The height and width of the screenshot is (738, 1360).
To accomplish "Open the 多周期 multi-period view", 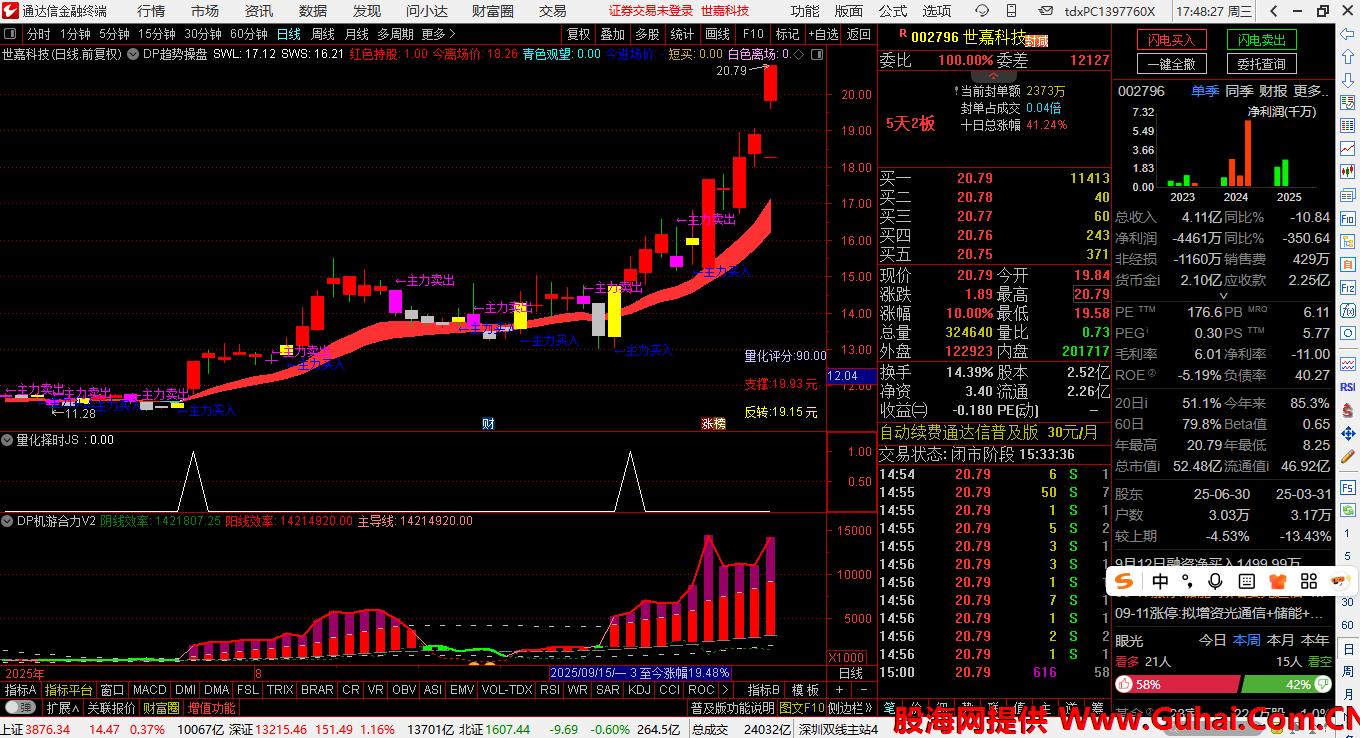I will click(x=395, y=34).
